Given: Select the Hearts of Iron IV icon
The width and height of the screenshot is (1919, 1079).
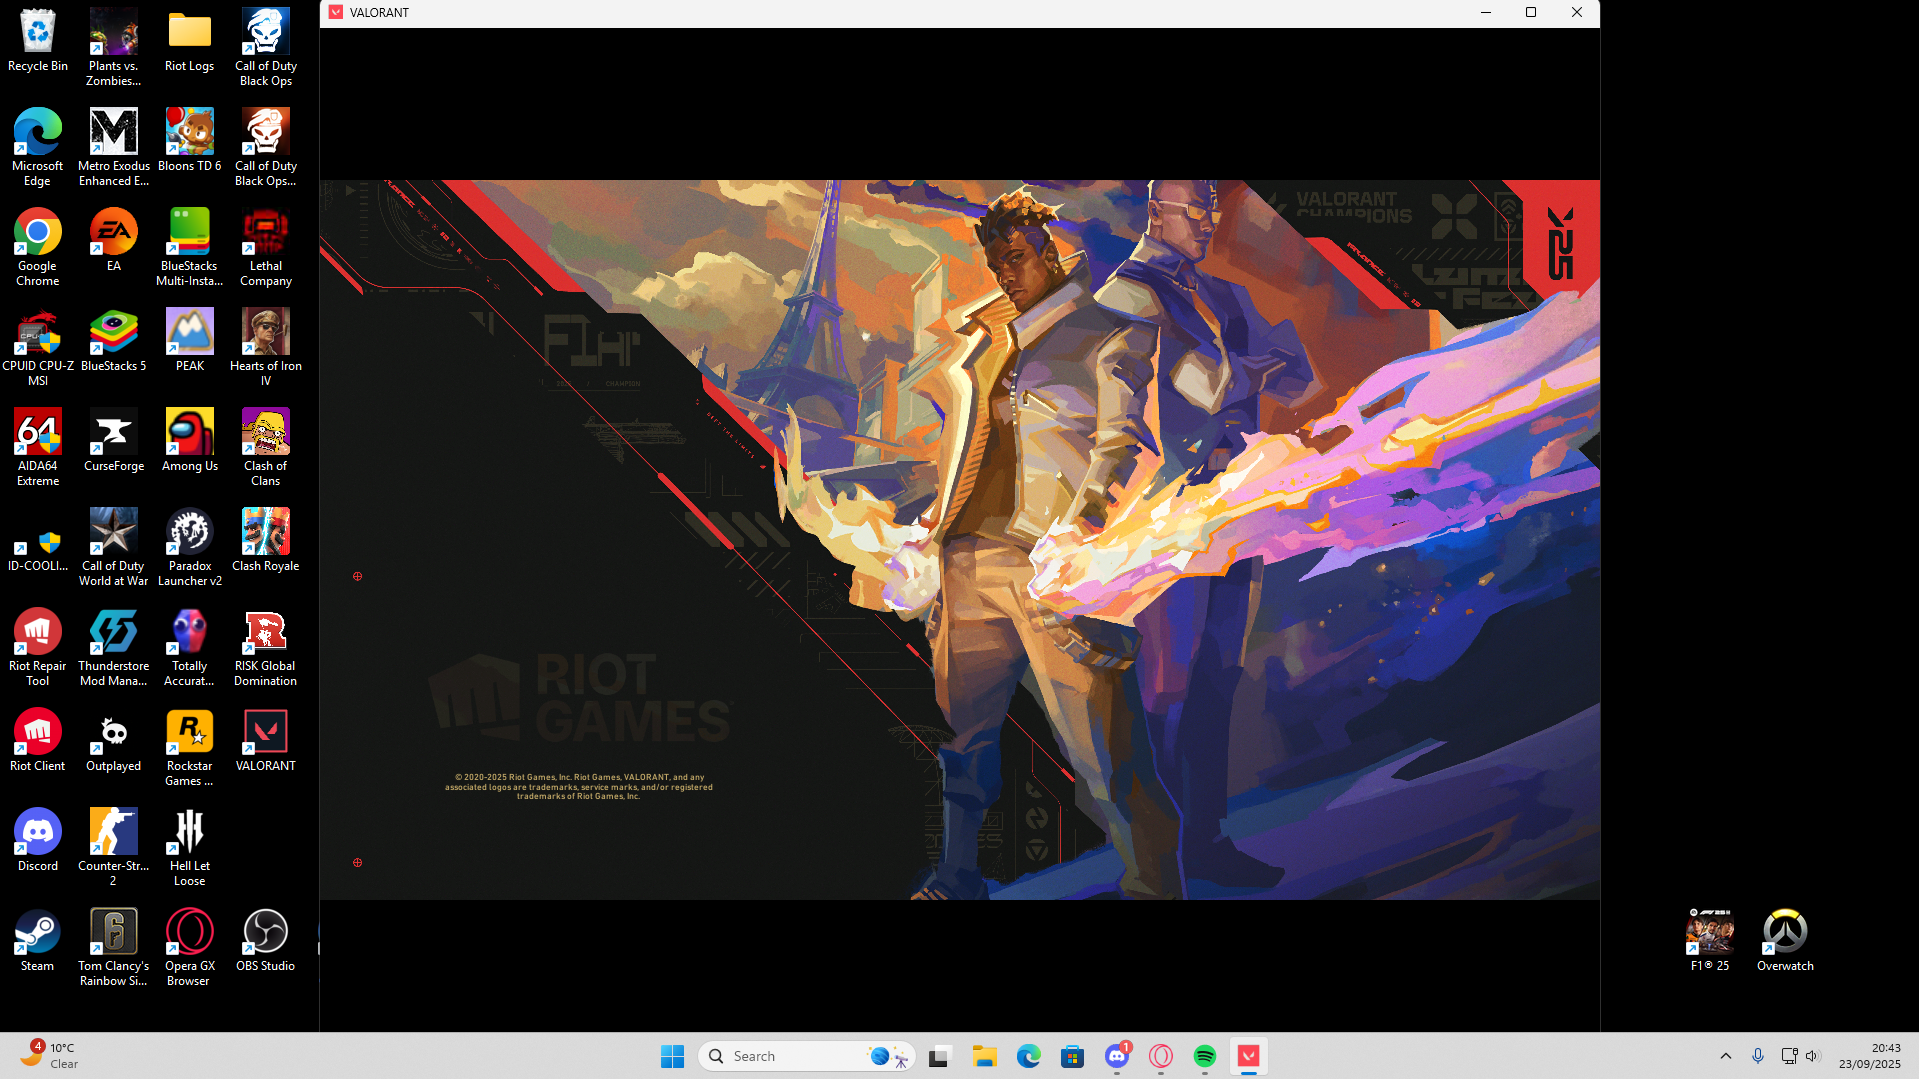Looking at the screenshot, I should (266, 348).
